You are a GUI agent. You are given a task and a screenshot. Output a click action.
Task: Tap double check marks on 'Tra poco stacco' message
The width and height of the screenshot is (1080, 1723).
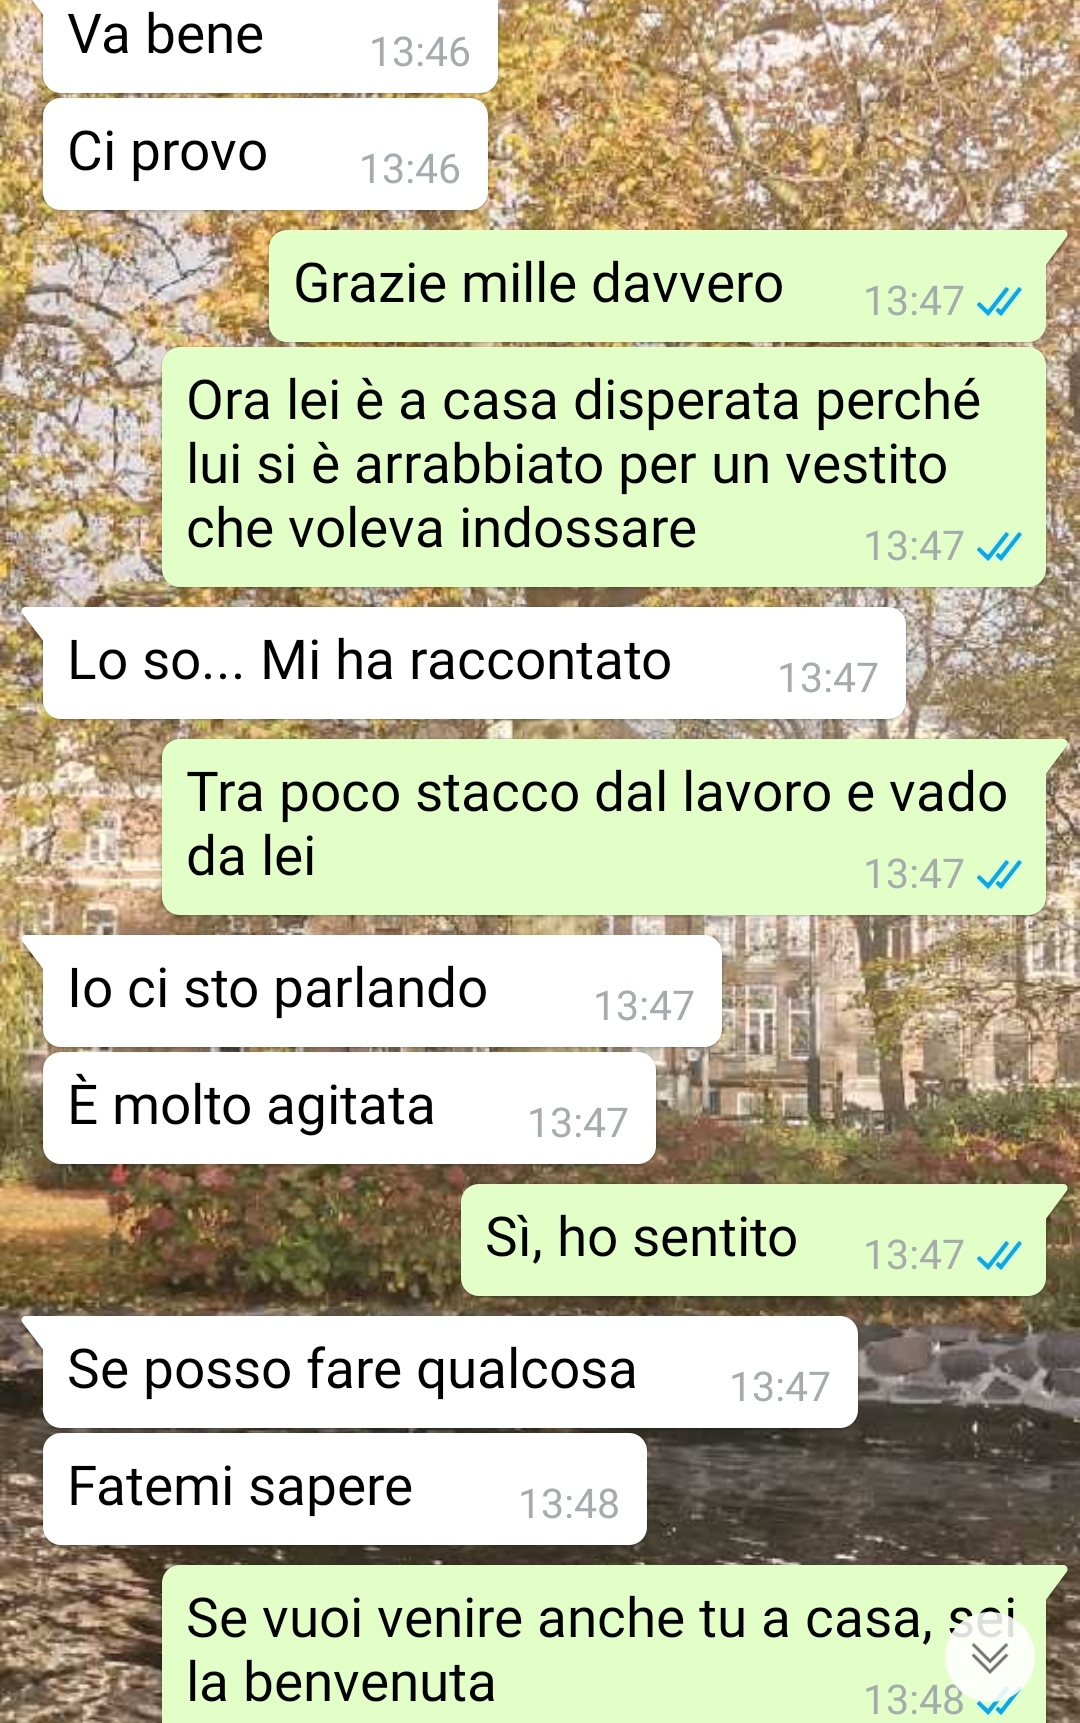(999, 875)
